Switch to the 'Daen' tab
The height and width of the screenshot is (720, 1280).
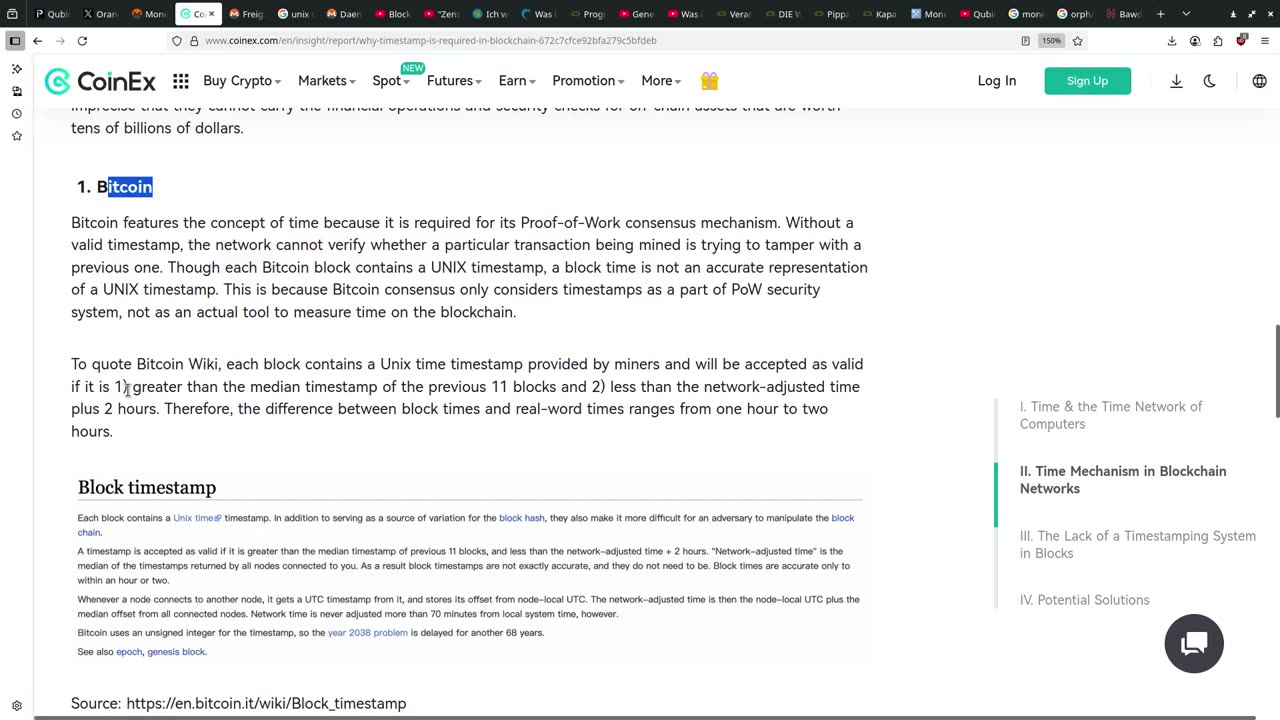[344, 14]
